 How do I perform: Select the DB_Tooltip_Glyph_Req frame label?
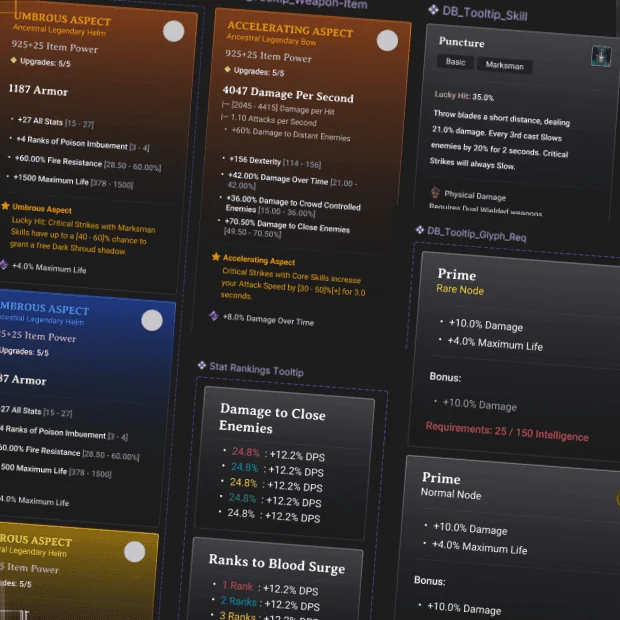476,234
